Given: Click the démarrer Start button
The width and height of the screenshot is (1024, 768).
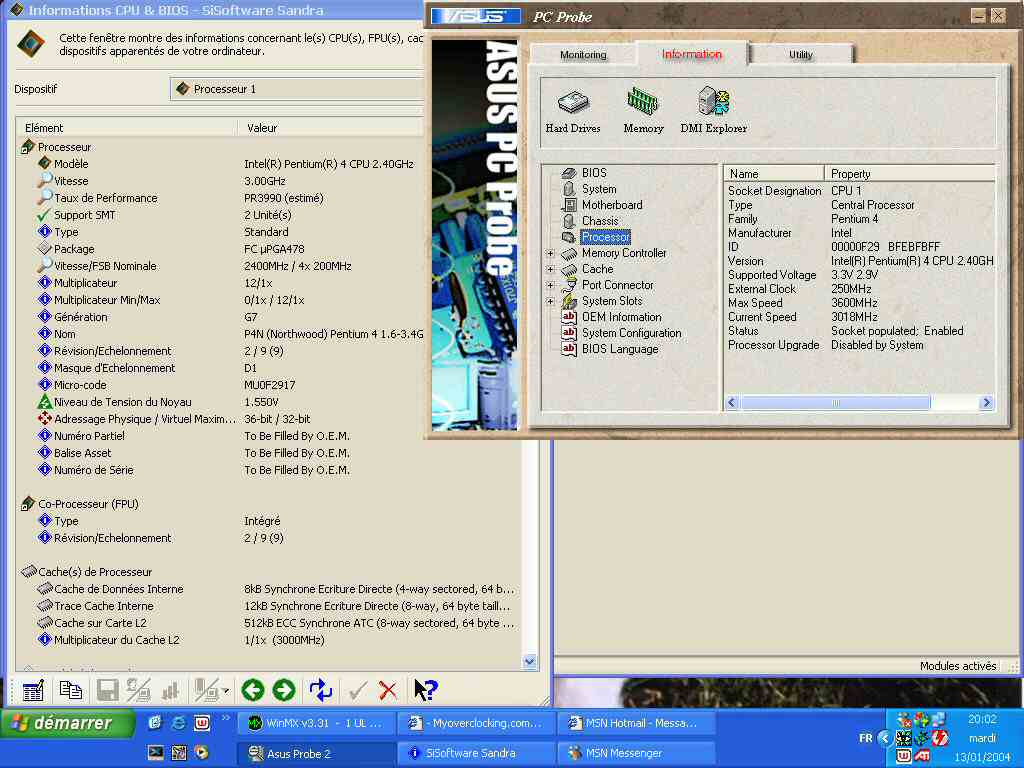Looking at the screenshot, I should 59,723.
